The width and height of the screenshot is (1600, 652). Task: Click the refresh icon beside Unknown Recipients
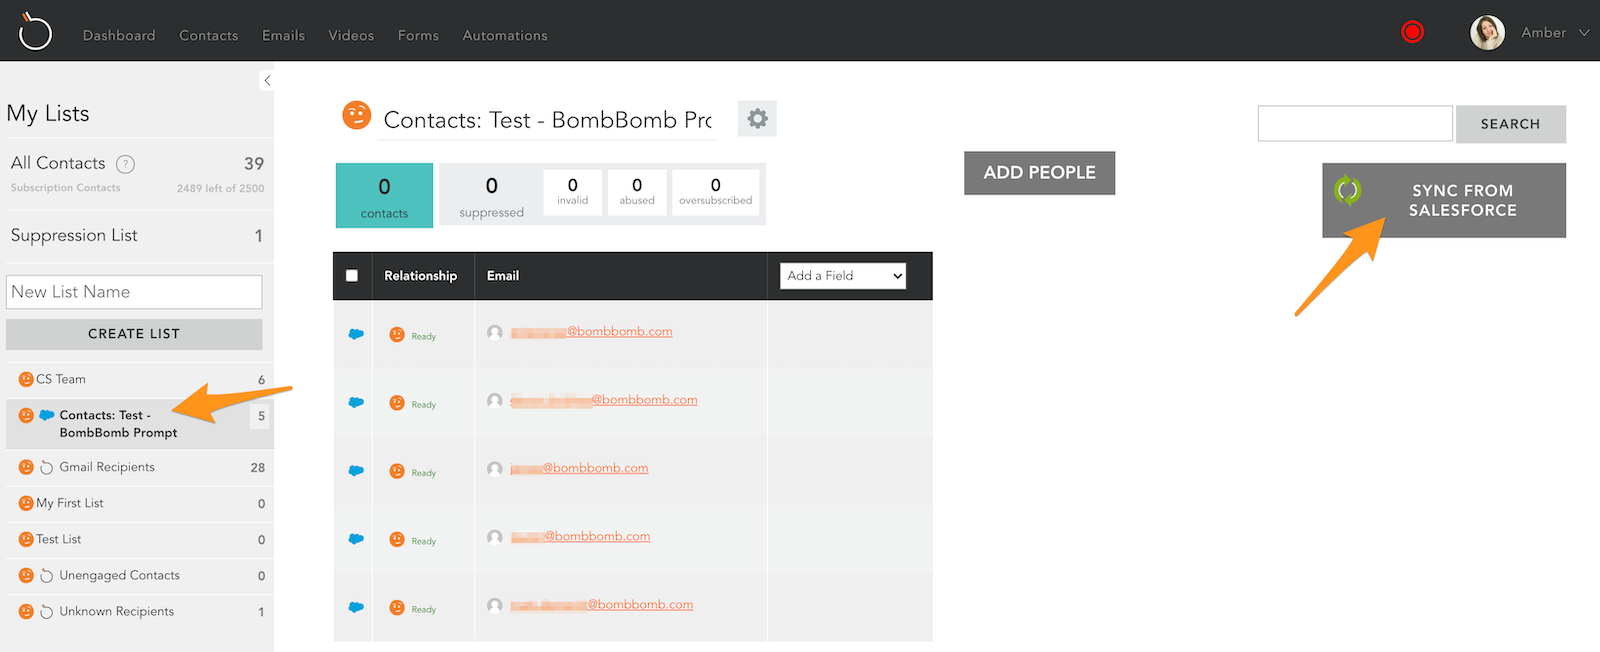click(46, 611)
